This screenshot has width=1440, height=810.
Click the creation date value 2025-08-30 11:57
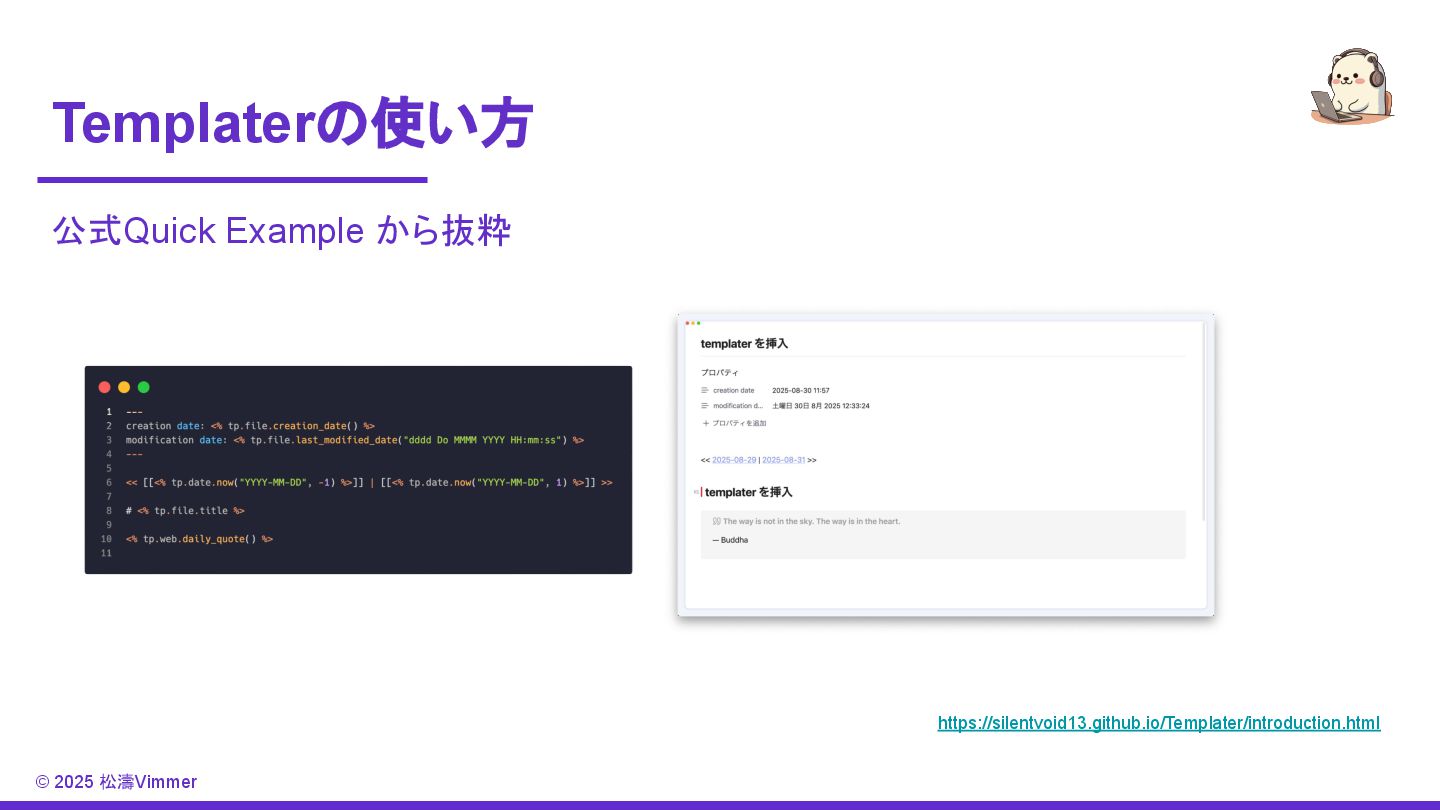coord(801,390)
